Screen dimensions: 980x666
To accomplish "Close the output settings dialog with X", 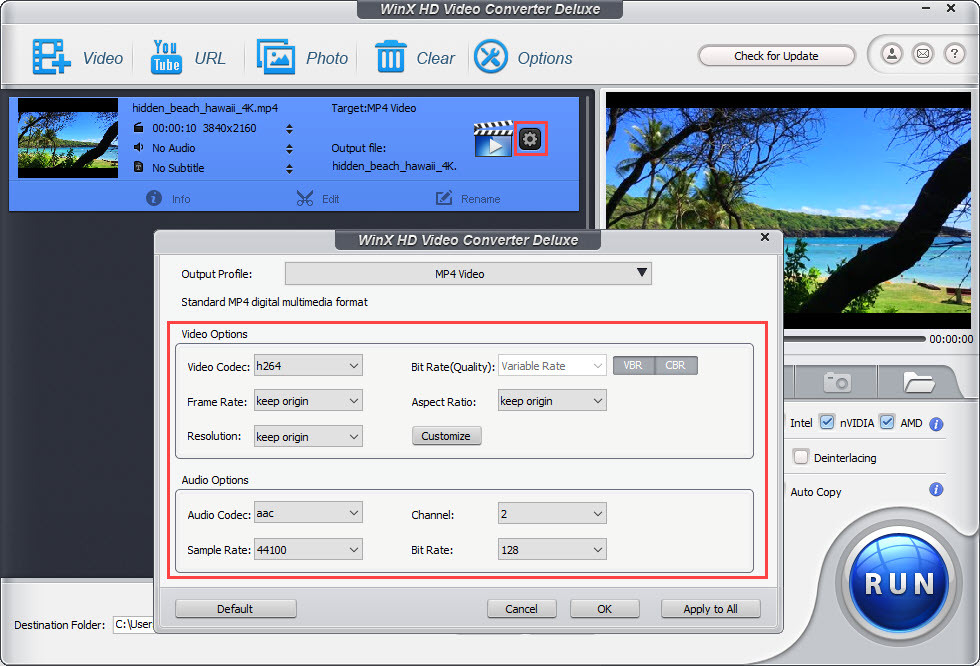I will tap(764, 237).
